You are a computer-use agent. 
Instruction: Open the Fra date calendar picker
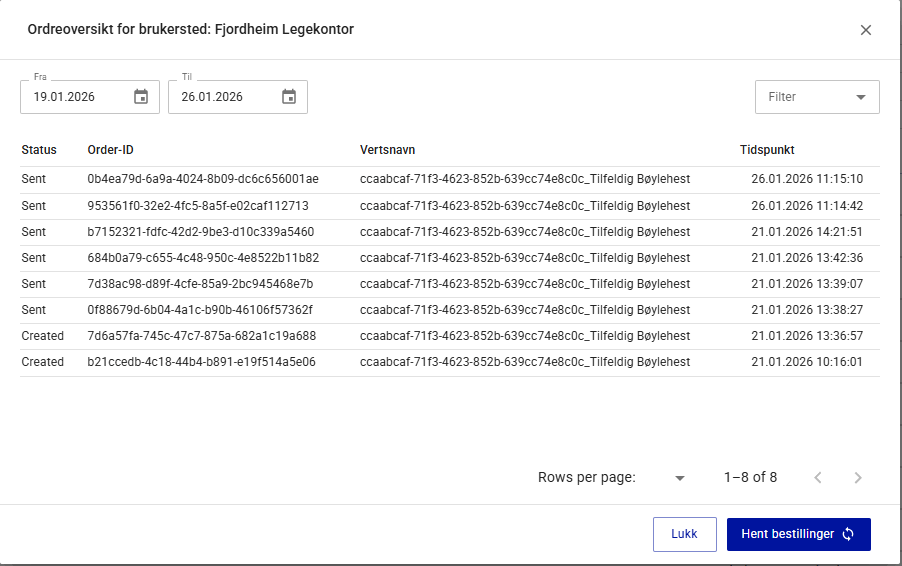click(x=141, y=97)
